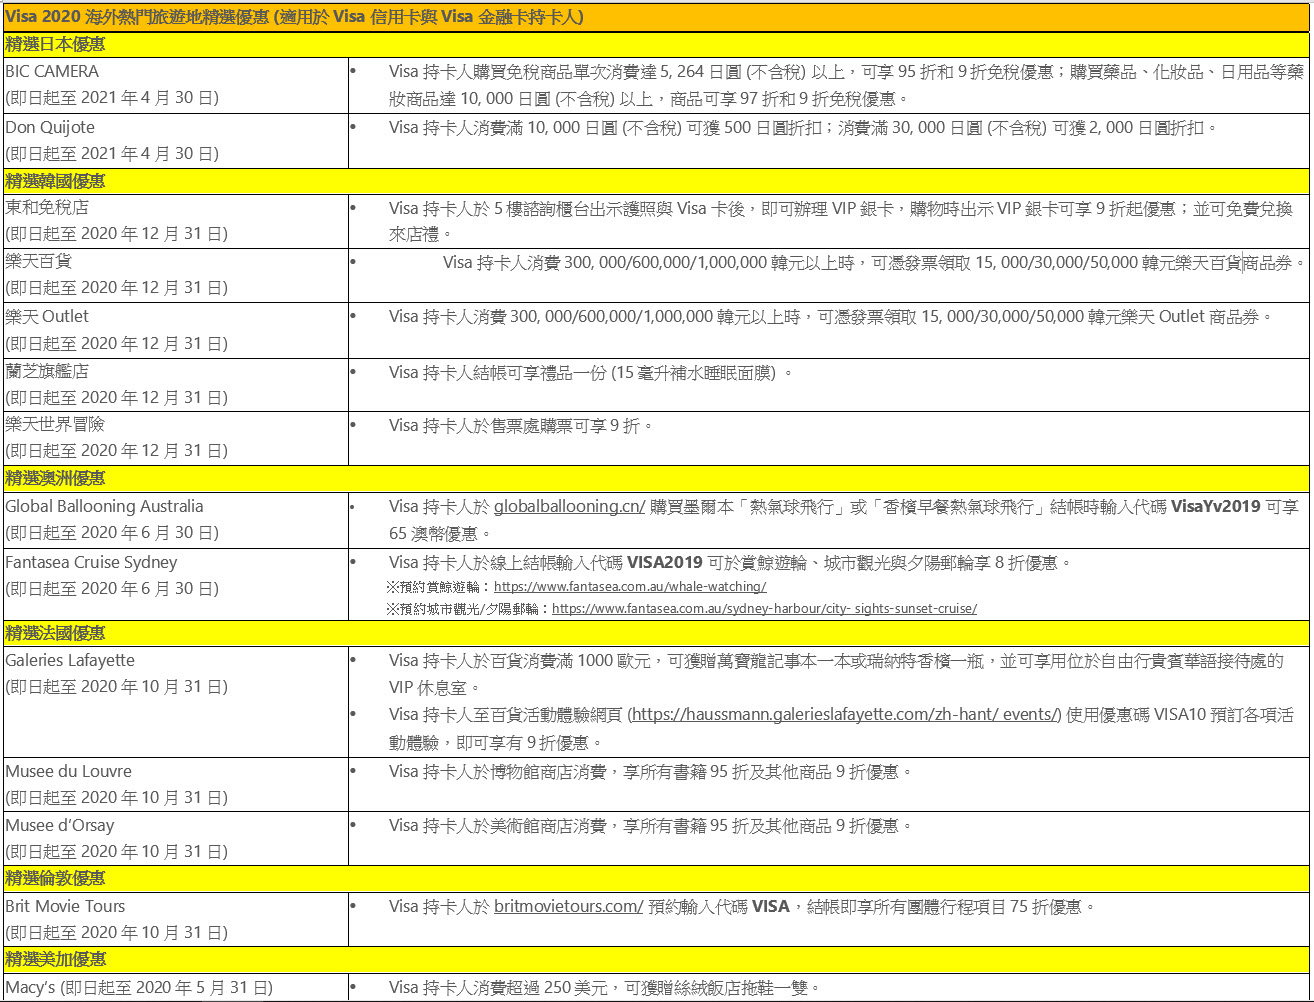Click the Fantasea Cruise Sydney name
This screenshot has height=1002, width=1314.
coord(91,562)
